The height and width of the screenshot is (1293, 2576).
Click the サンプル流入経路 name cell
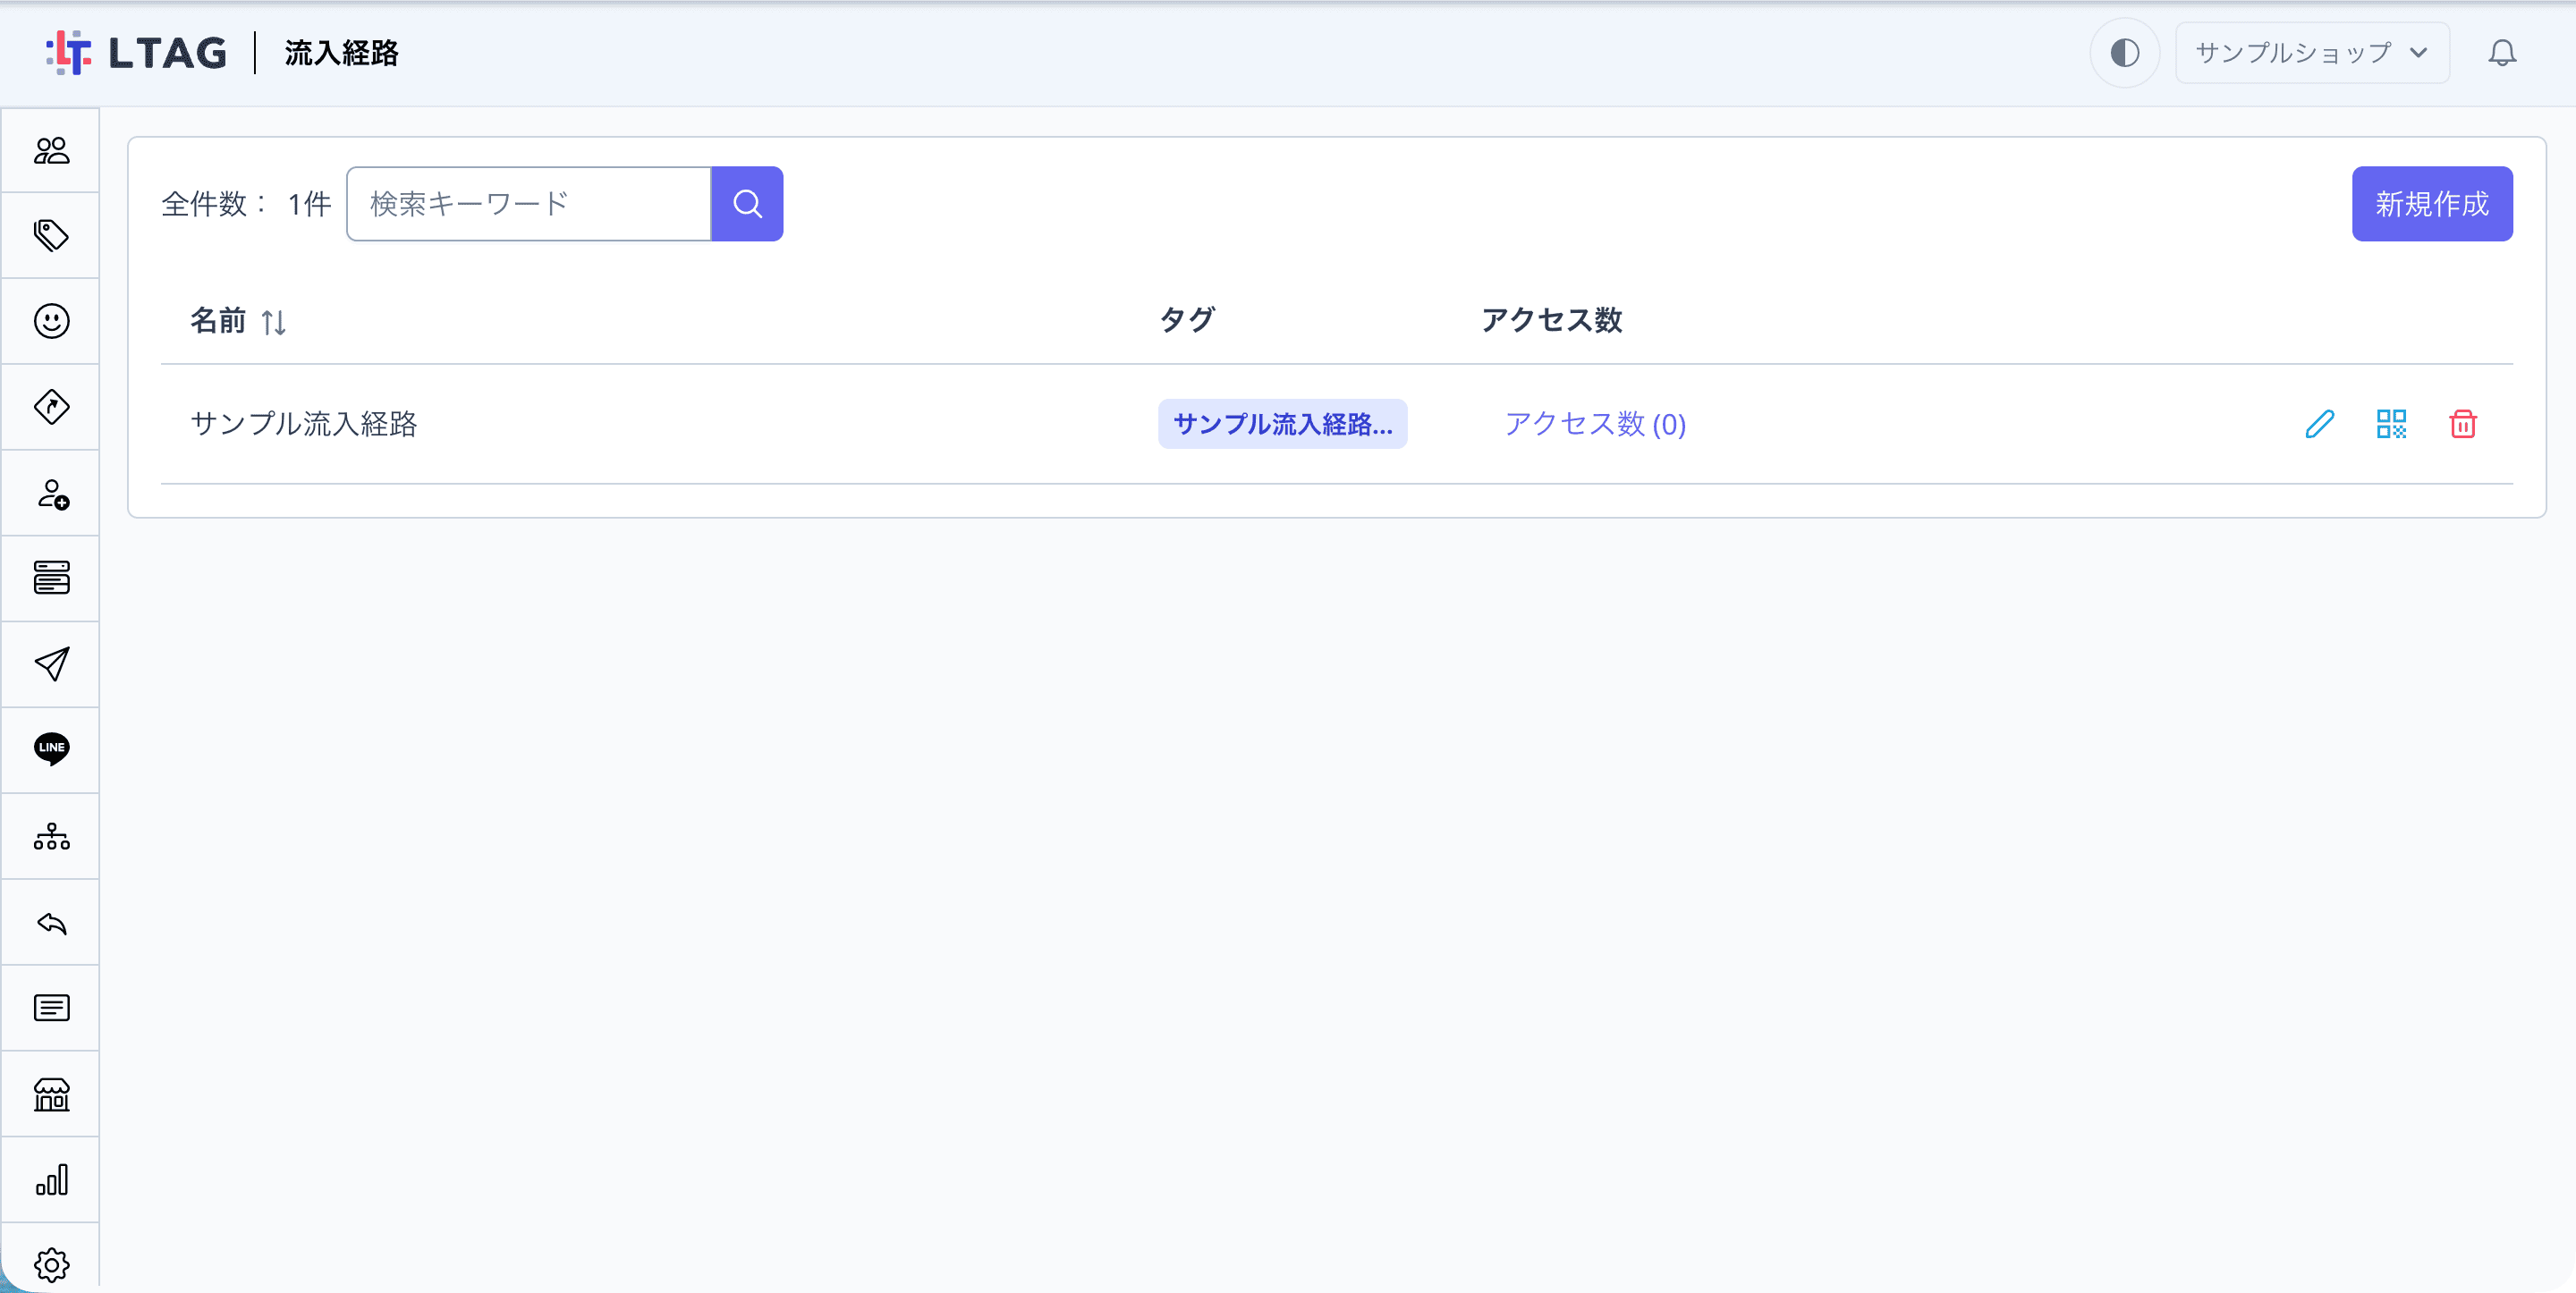[x=304, y=424]
